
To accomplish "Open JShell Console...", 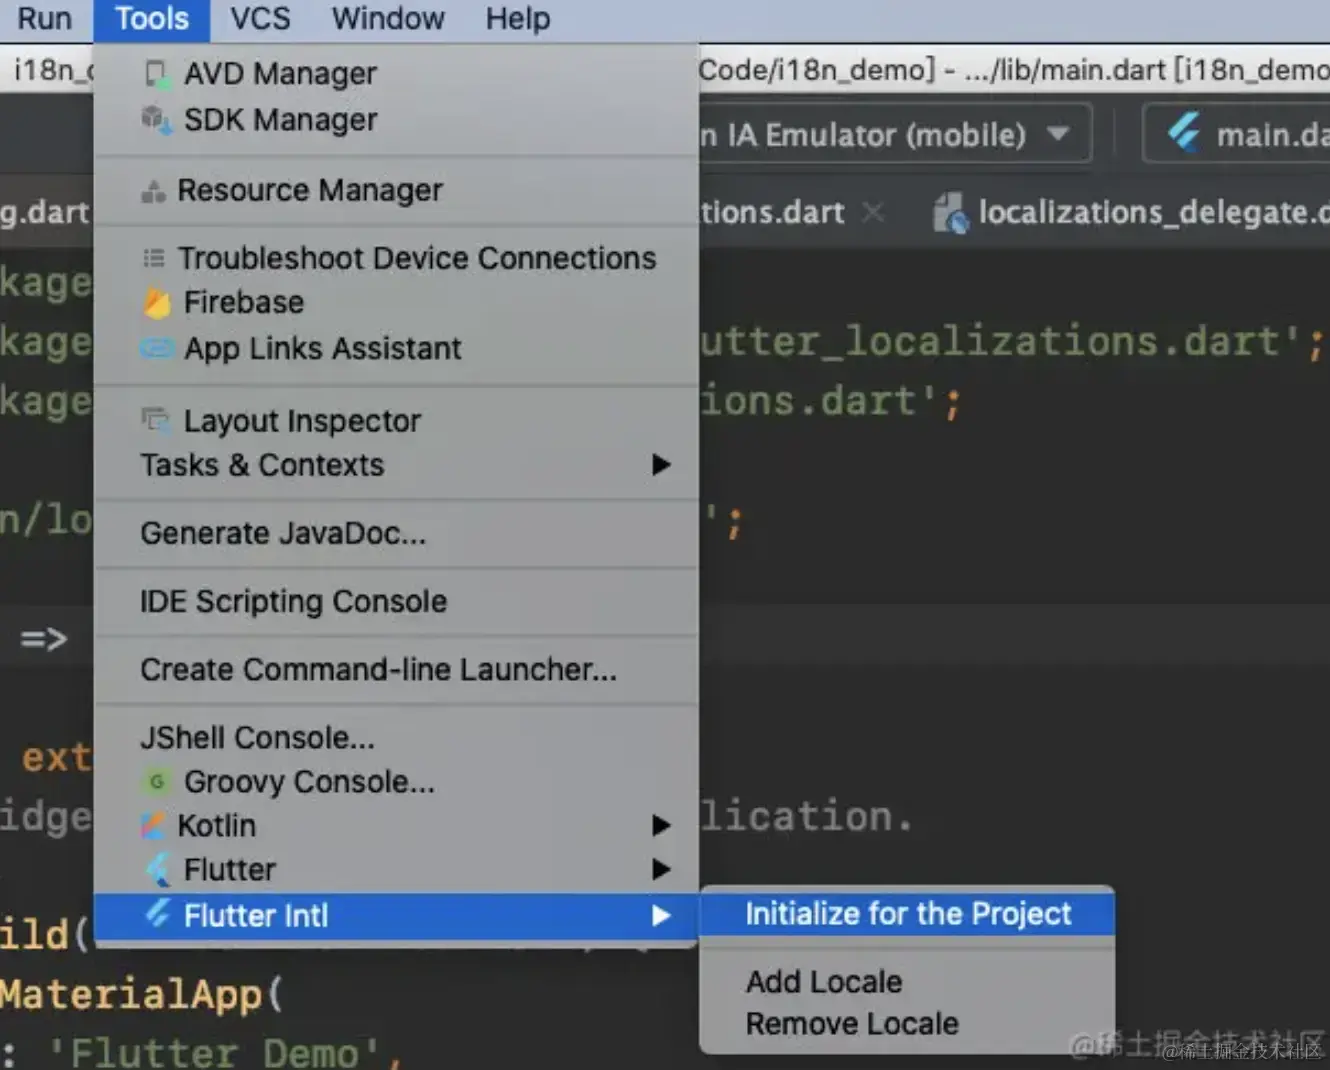I will [396, 738].
